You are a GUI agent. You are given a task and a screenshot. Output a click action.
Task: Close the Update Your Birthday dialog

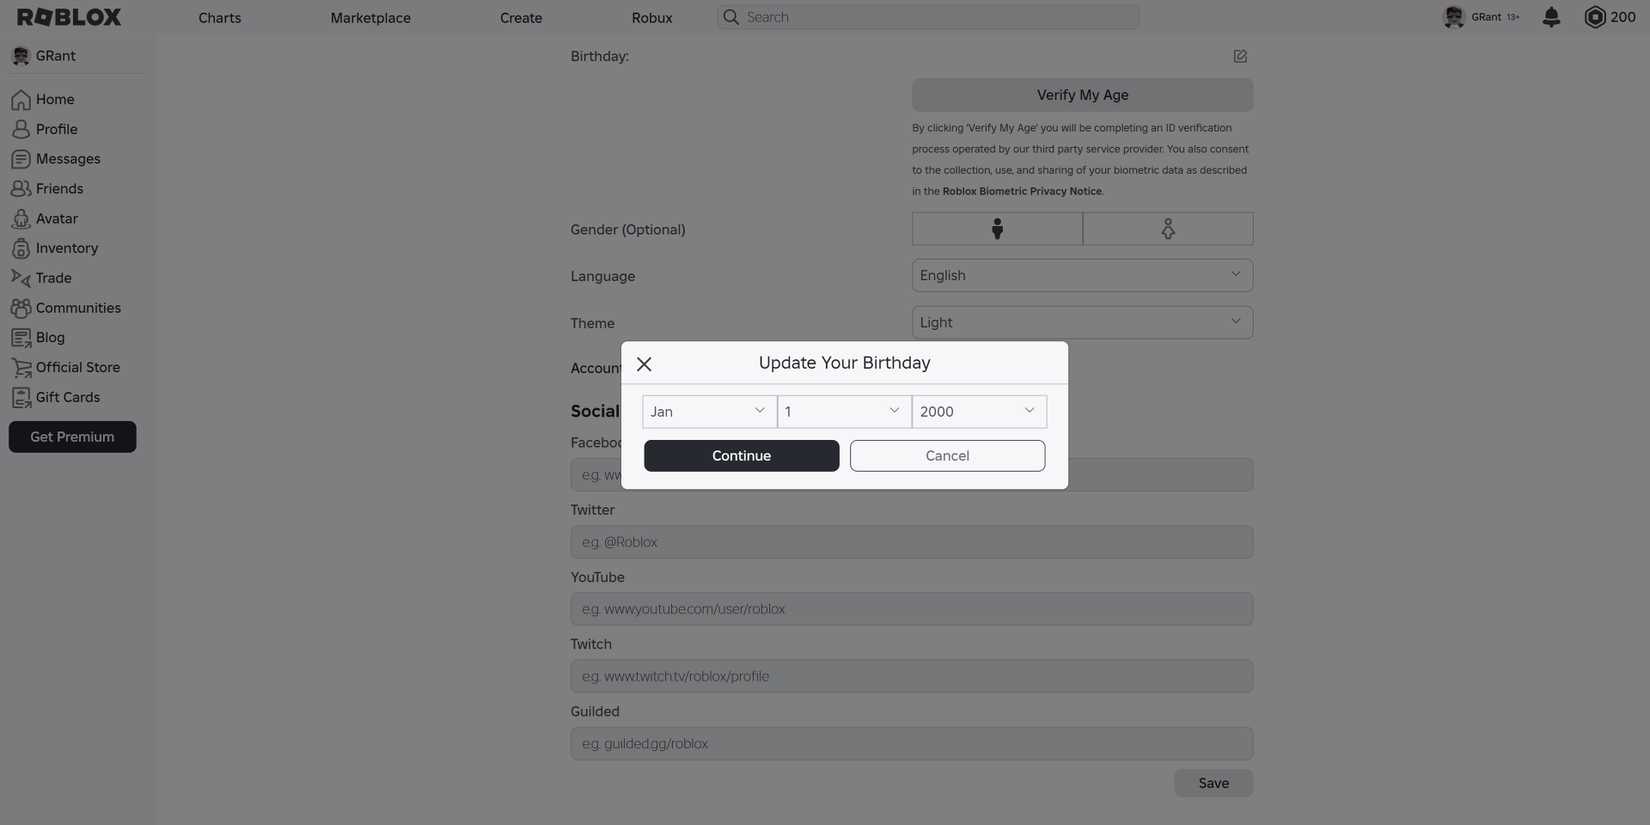click(644, 364)
